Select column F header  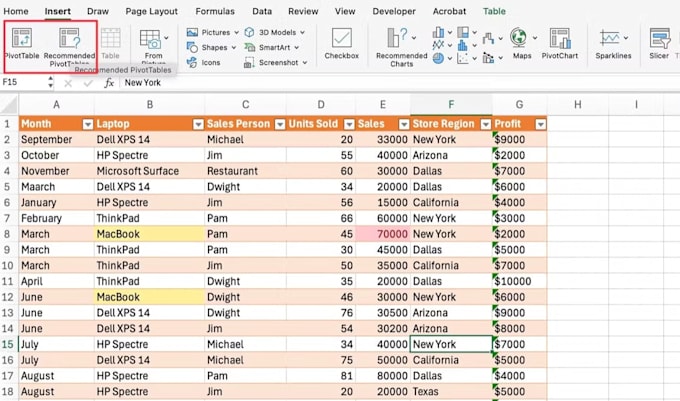click(x=451, y=104)
